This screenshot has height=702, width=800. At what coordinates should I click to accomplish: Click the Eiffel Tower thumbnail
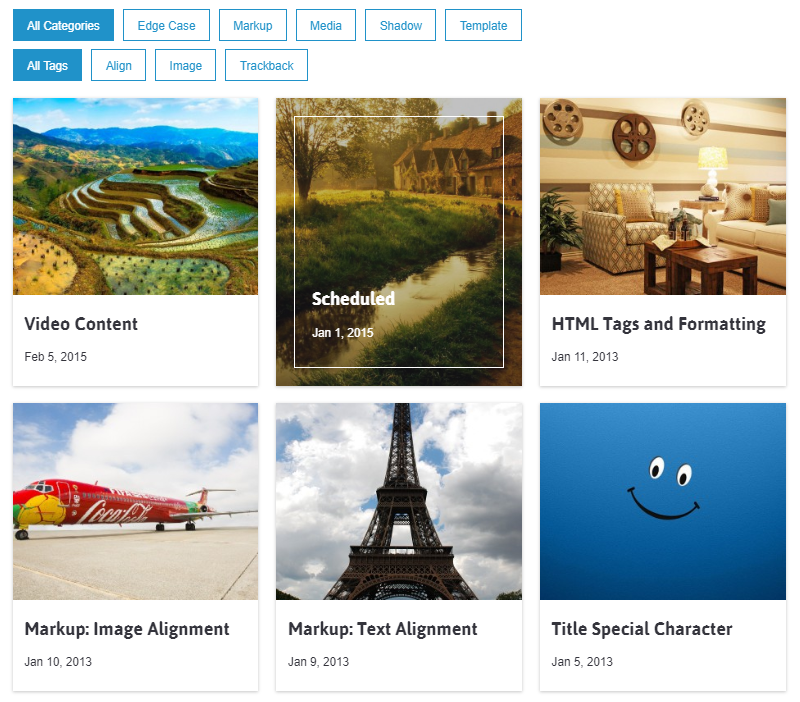399,502
